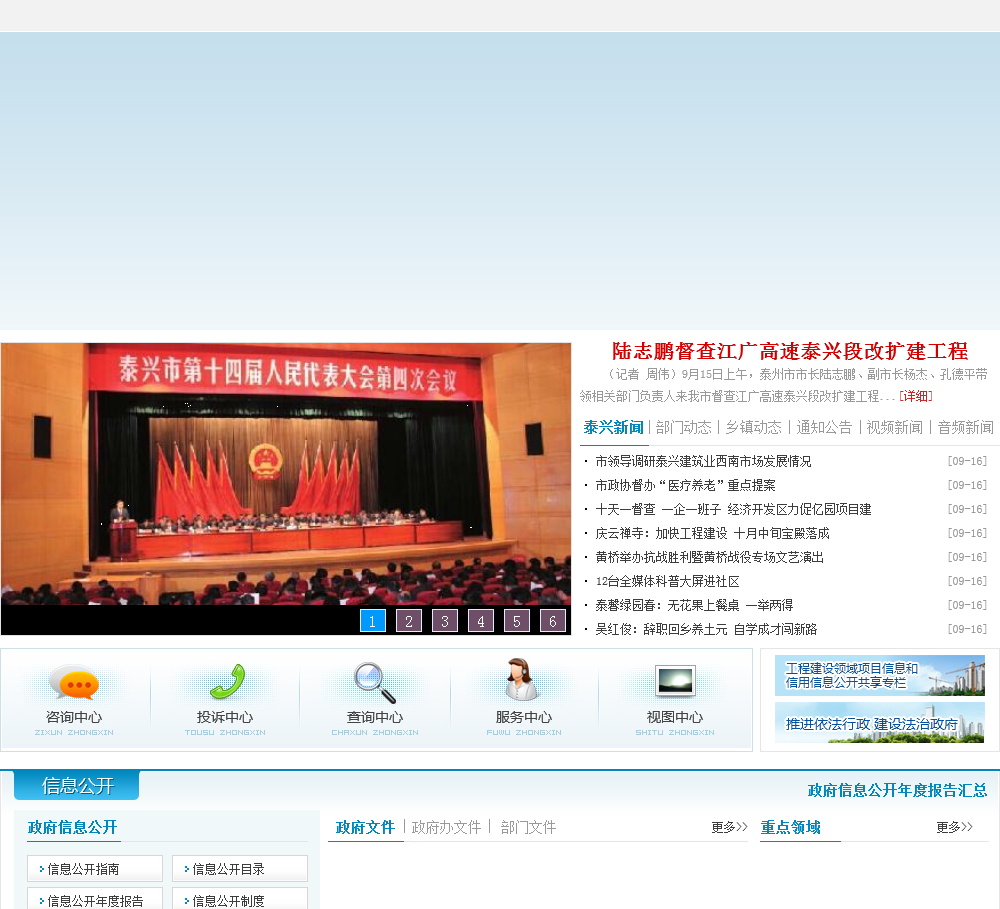Open news 黄桥举办抗战胜利暨黄桥战役专场文艺演出
This screenshot has width=1000, height=909.
[x=710, y=558]
